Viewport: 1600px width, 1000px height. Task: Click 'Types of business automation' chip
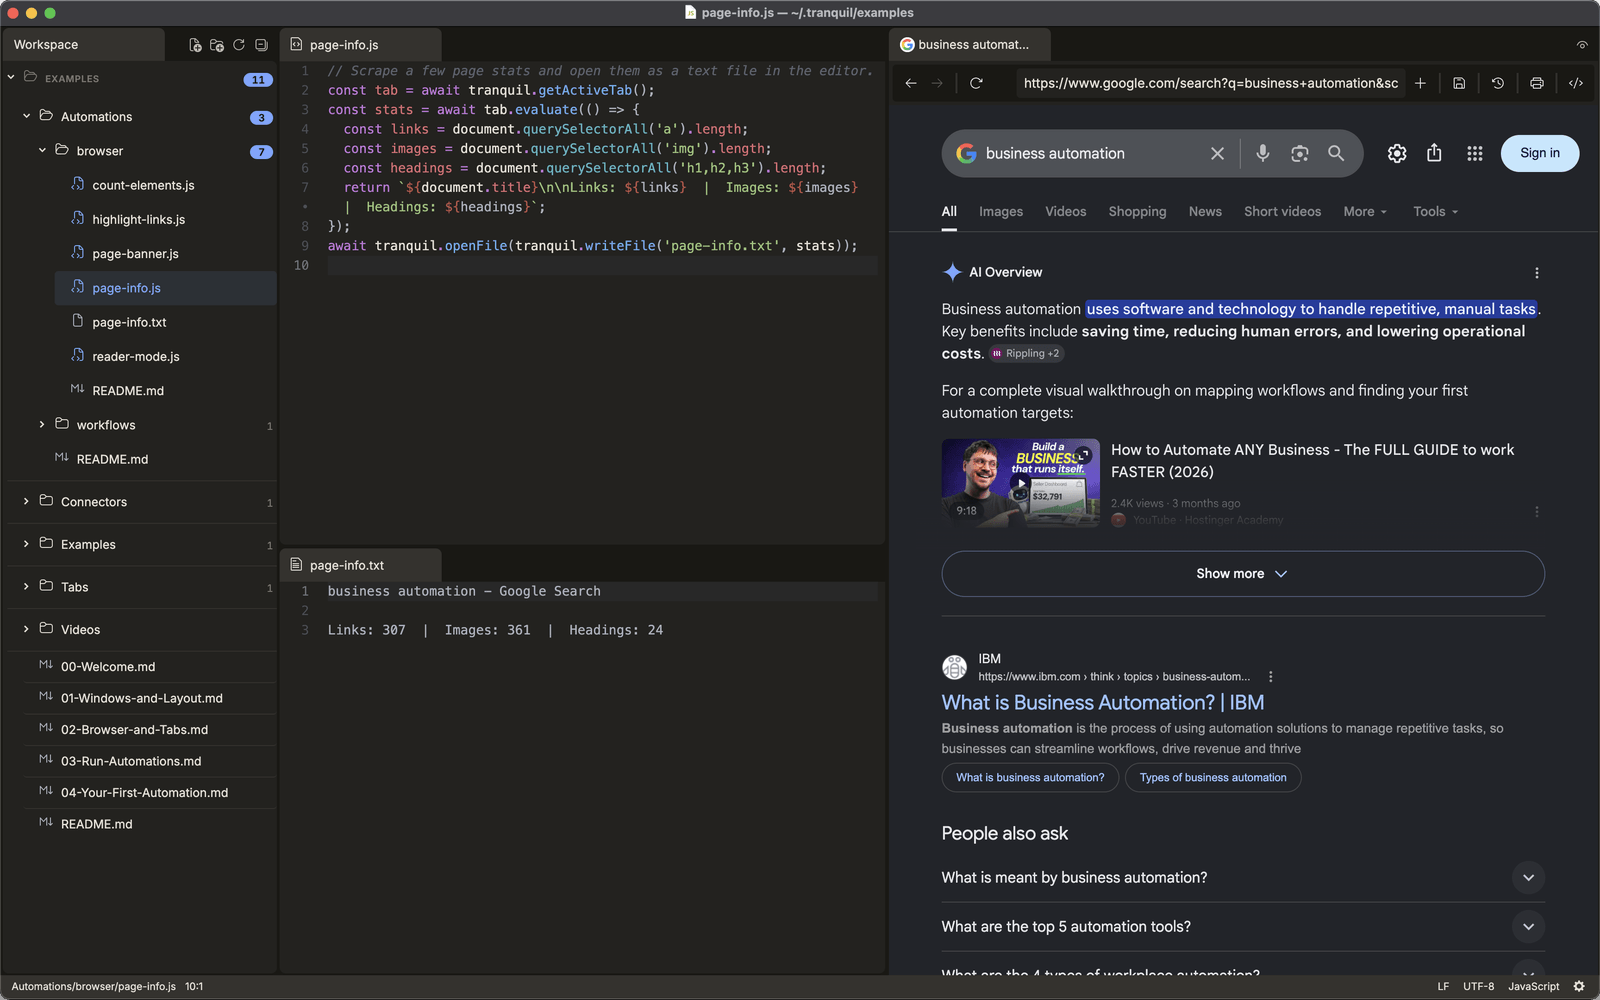(x=1213, y=778)
